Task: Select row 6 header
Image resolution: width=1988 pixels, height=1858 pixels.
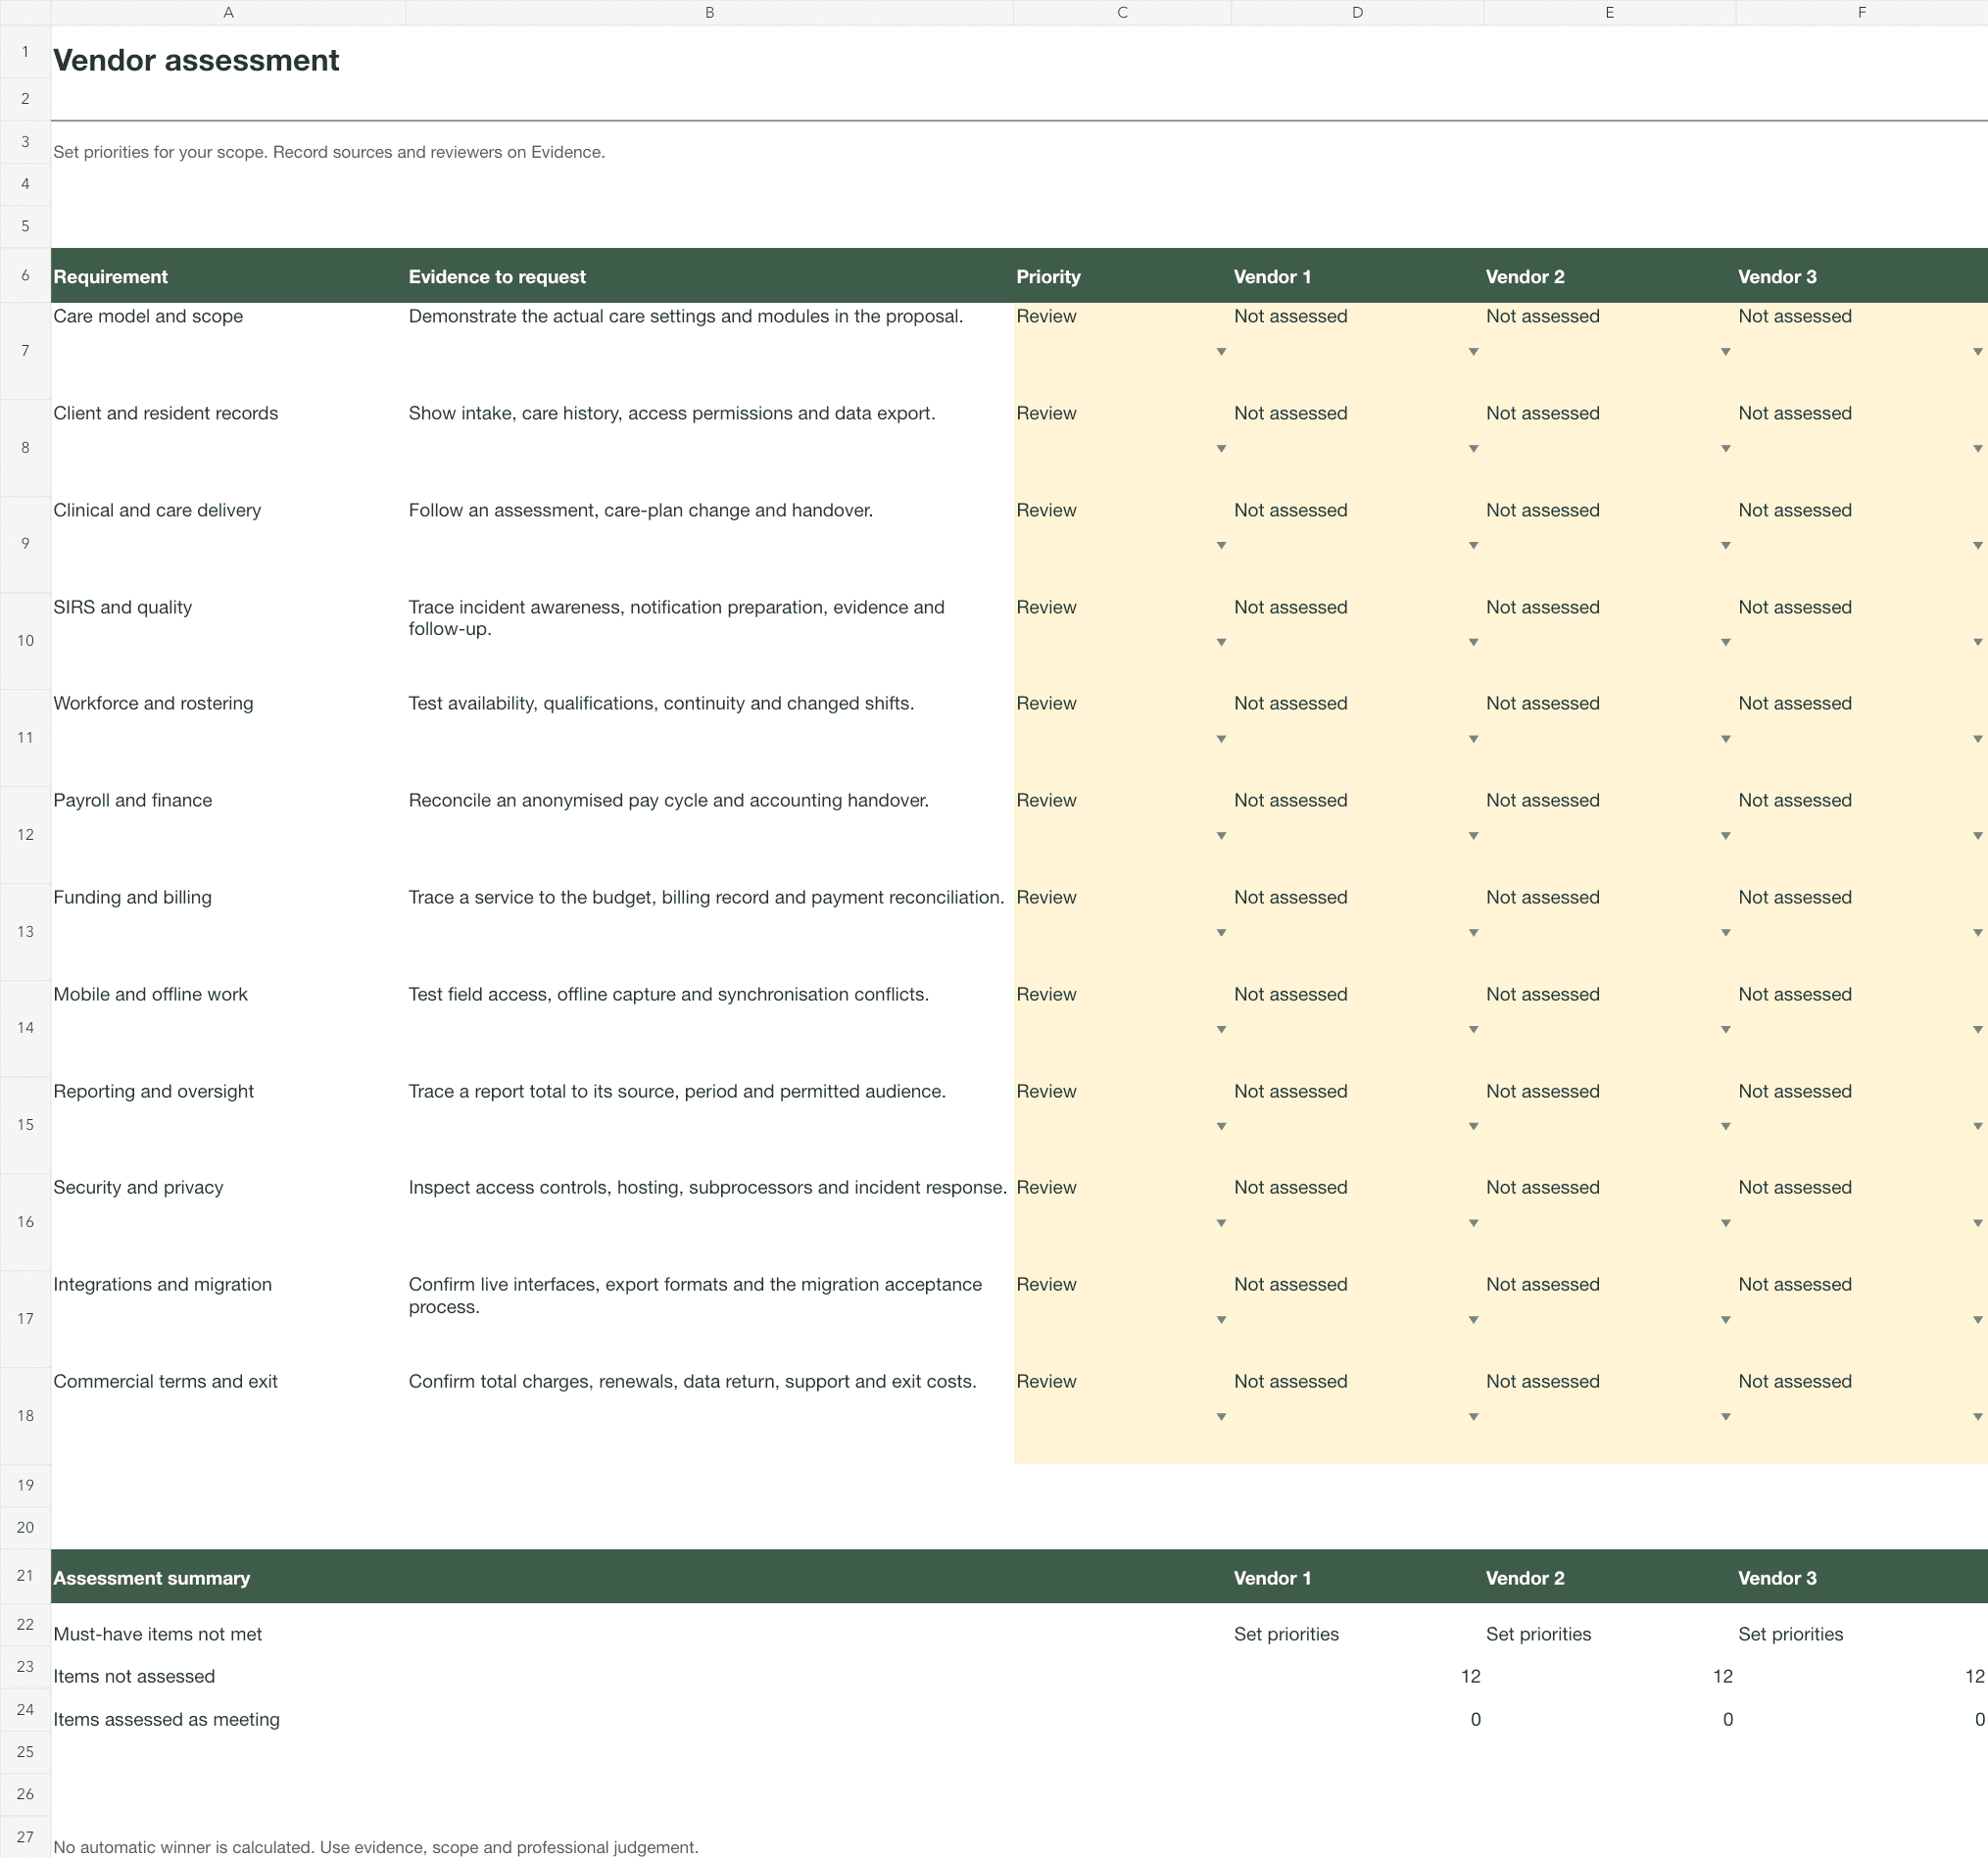Action: coord(25,275)
